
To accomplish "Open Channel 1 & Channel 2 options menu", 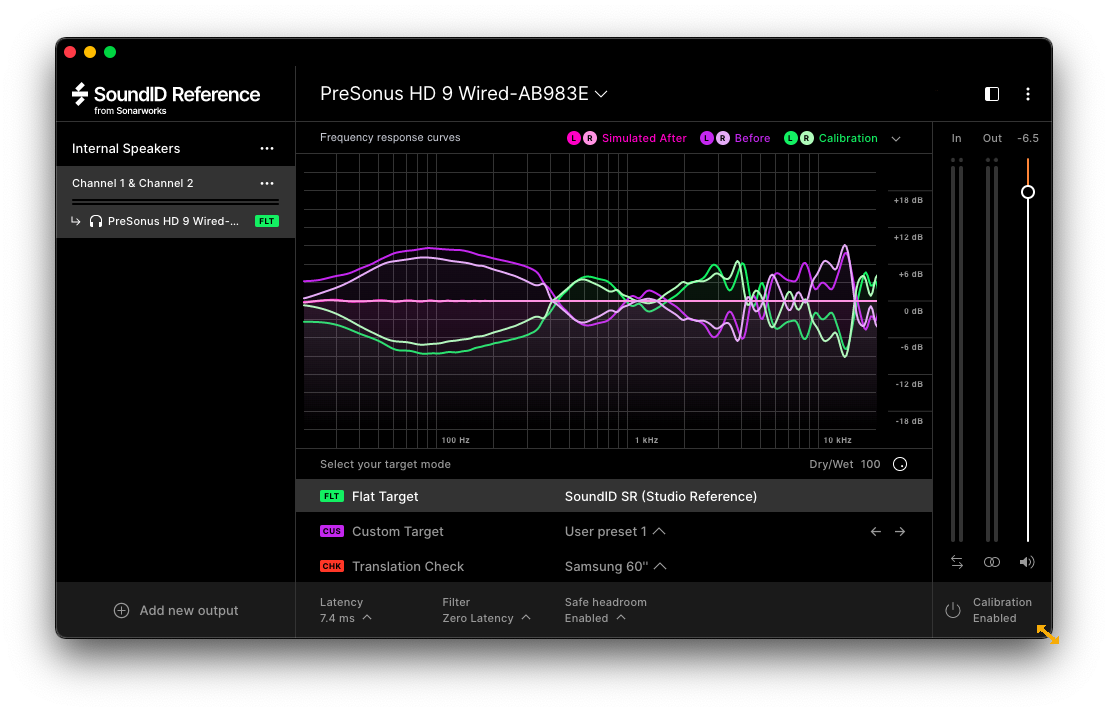I will 266,183.
